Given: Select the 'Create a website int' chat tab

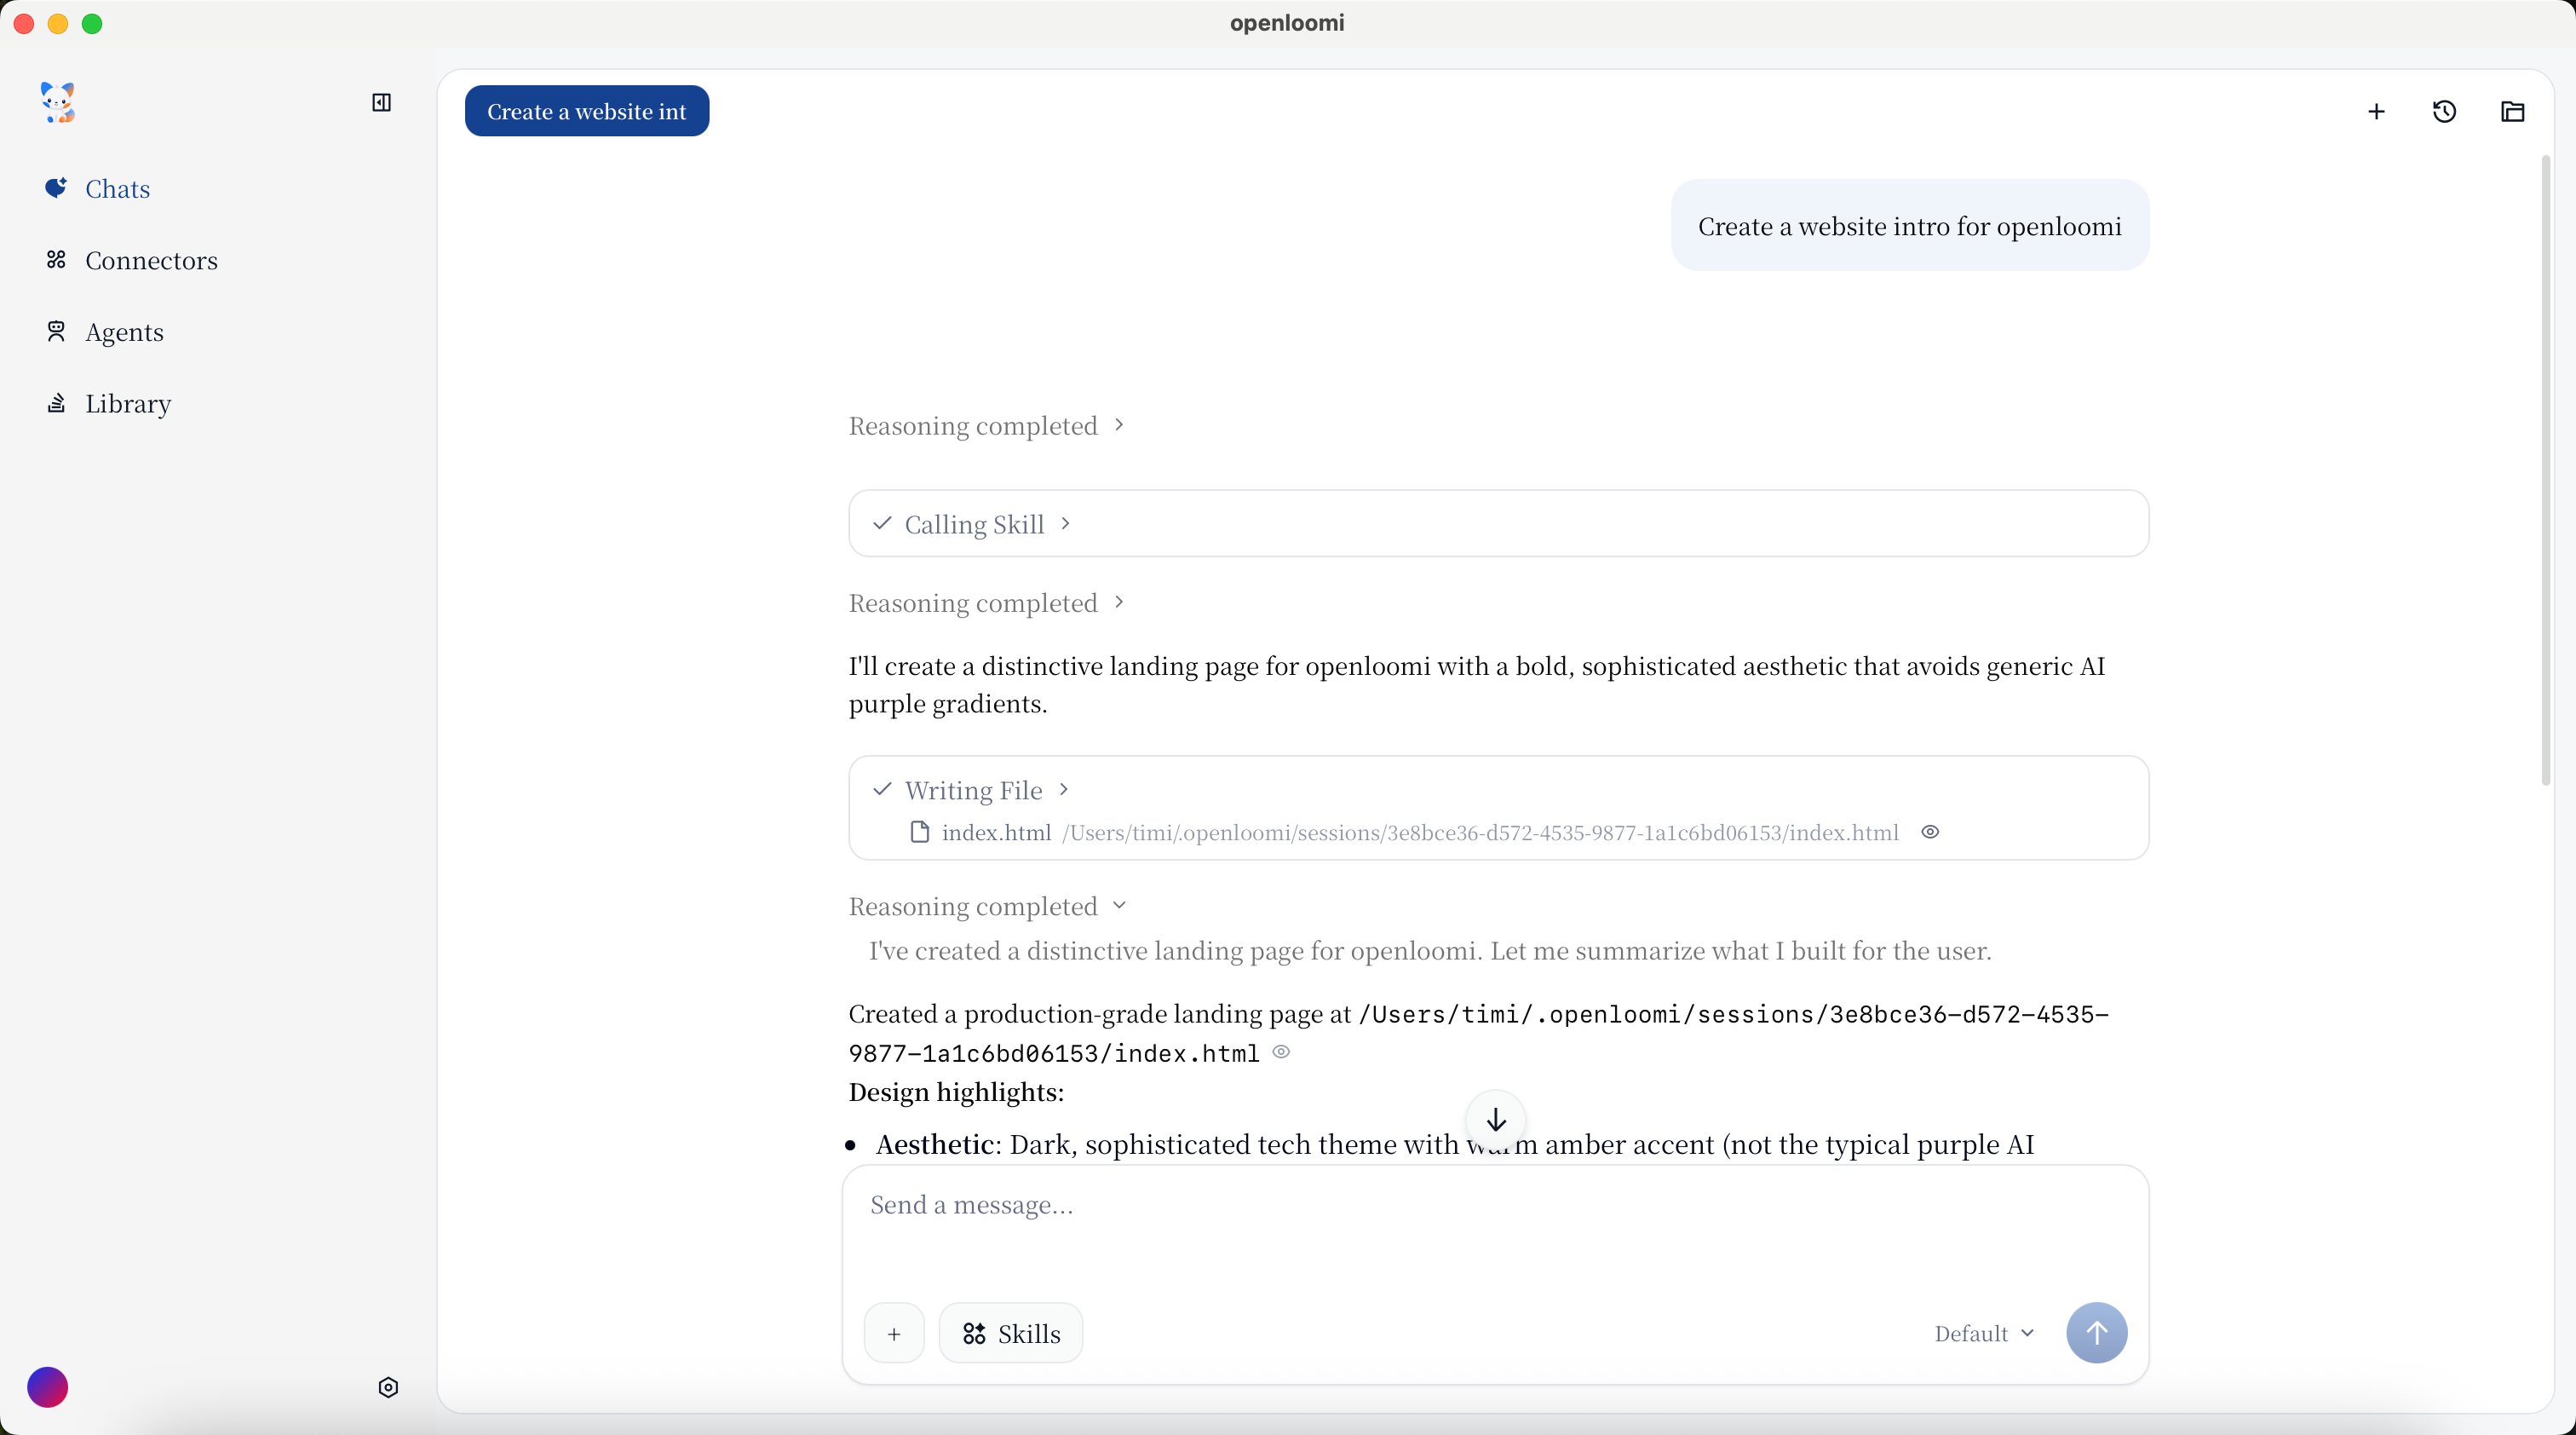Looking at the screenshot, I should pyautogui.click(x=587, y=111).
